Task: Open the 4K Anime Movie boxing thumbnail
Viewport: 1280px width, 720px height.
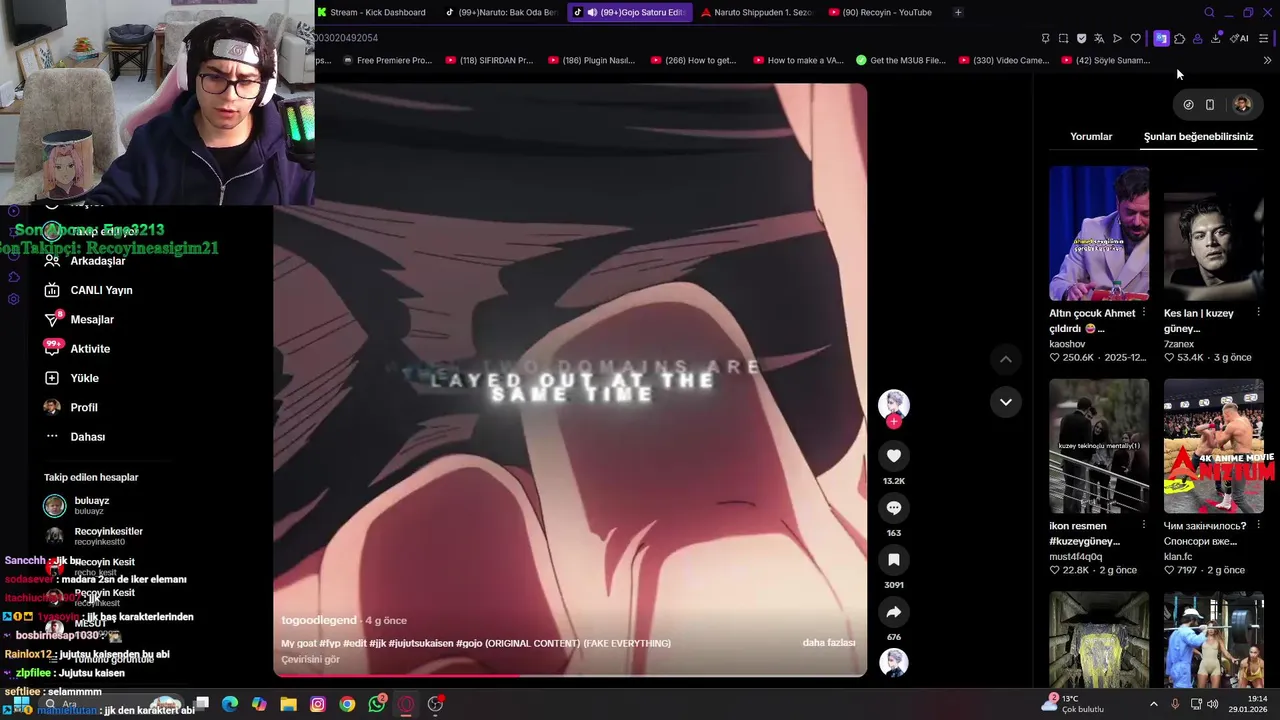Action: click(x=1214, y=446)
